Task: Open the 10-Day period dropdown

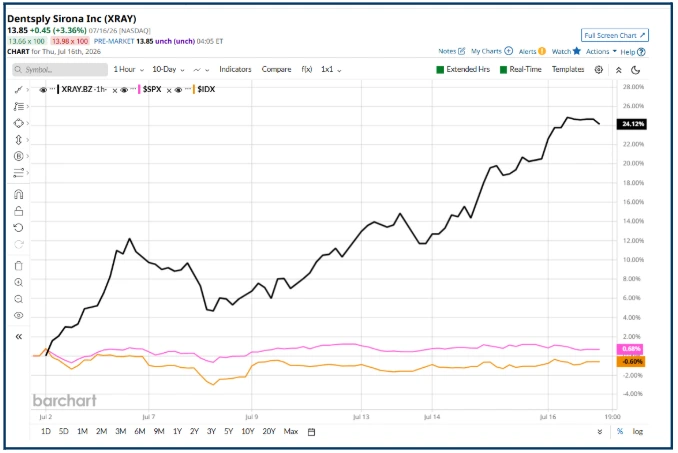Action: coord(168,69)
